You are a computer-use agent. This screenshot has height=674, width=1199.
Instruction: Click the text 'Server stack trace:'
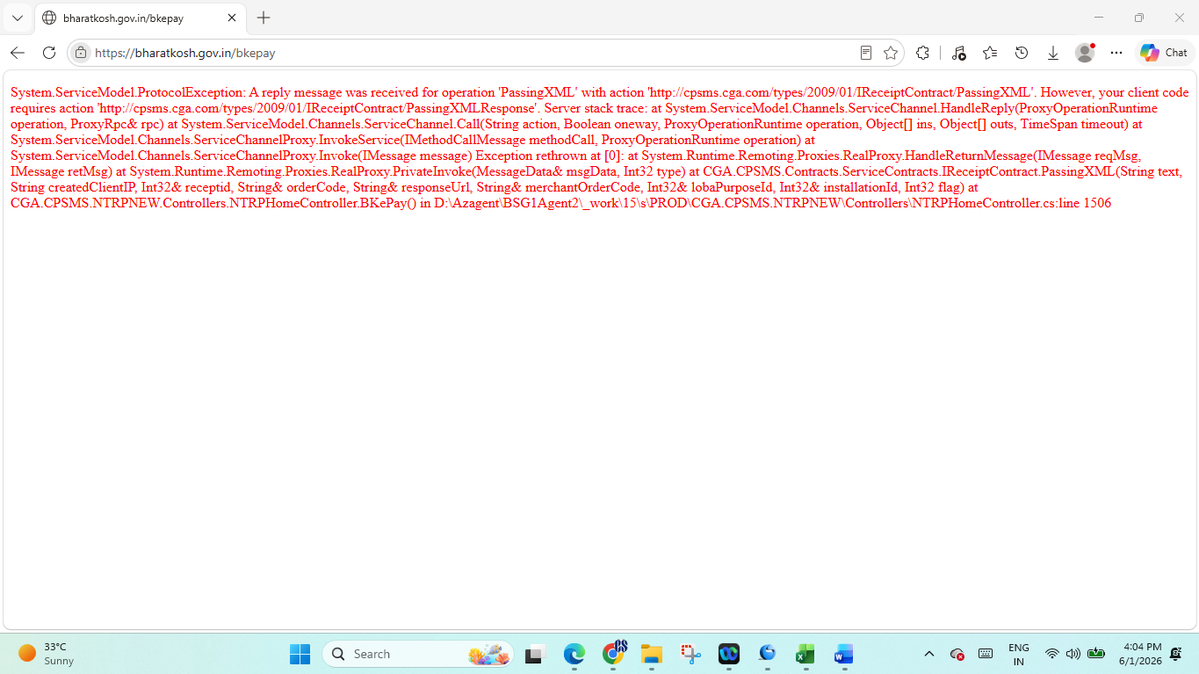(596, 109)
